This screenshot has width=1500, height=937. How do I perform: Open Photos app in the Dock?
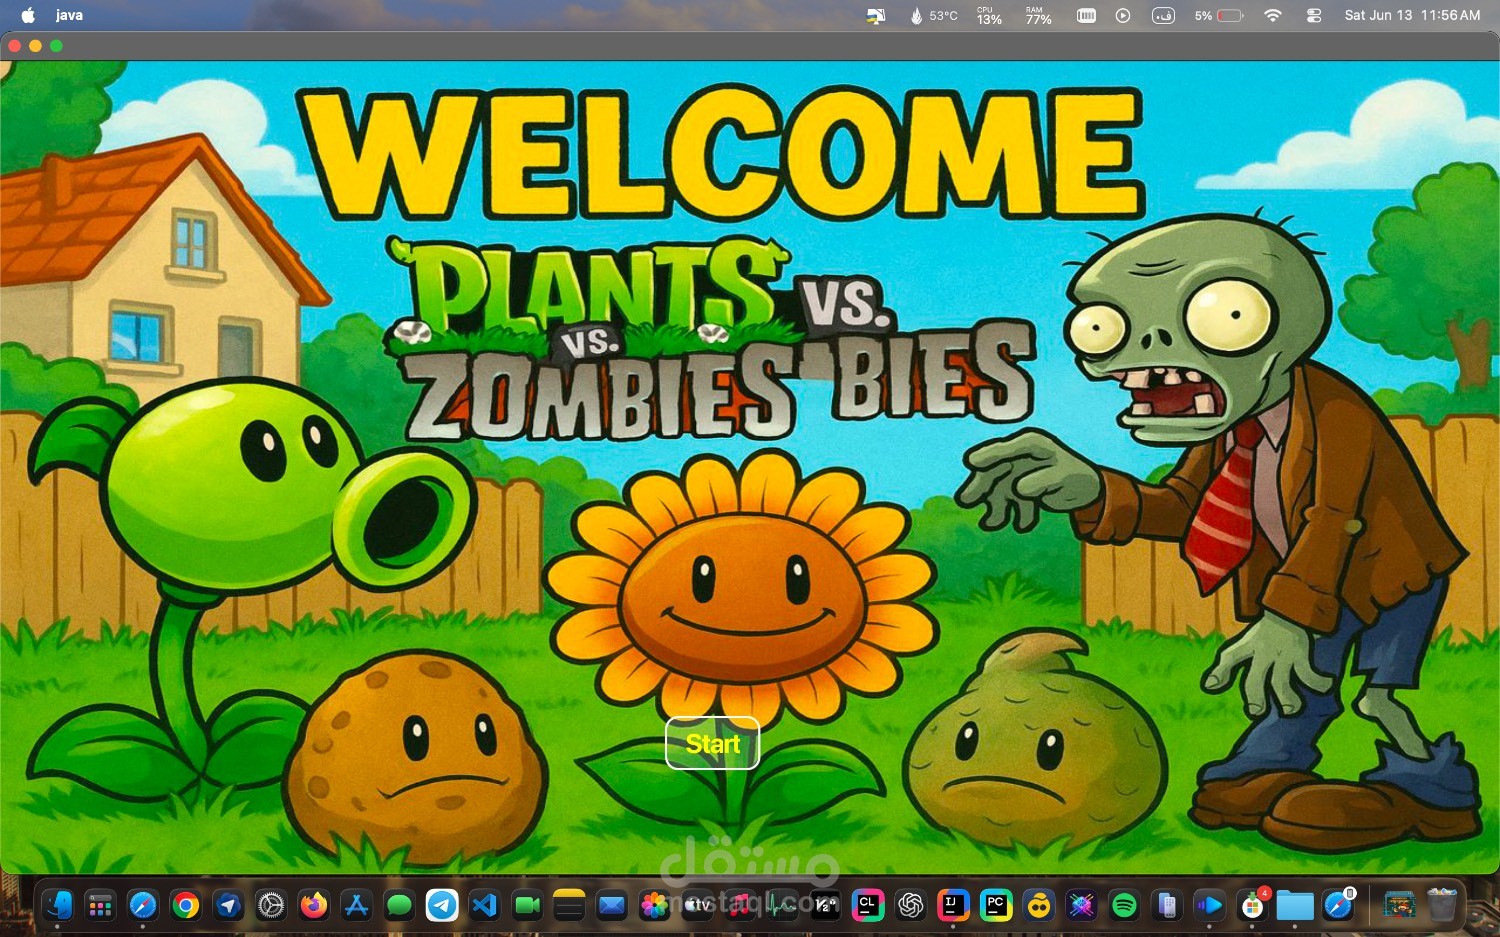tap(655, 906)
